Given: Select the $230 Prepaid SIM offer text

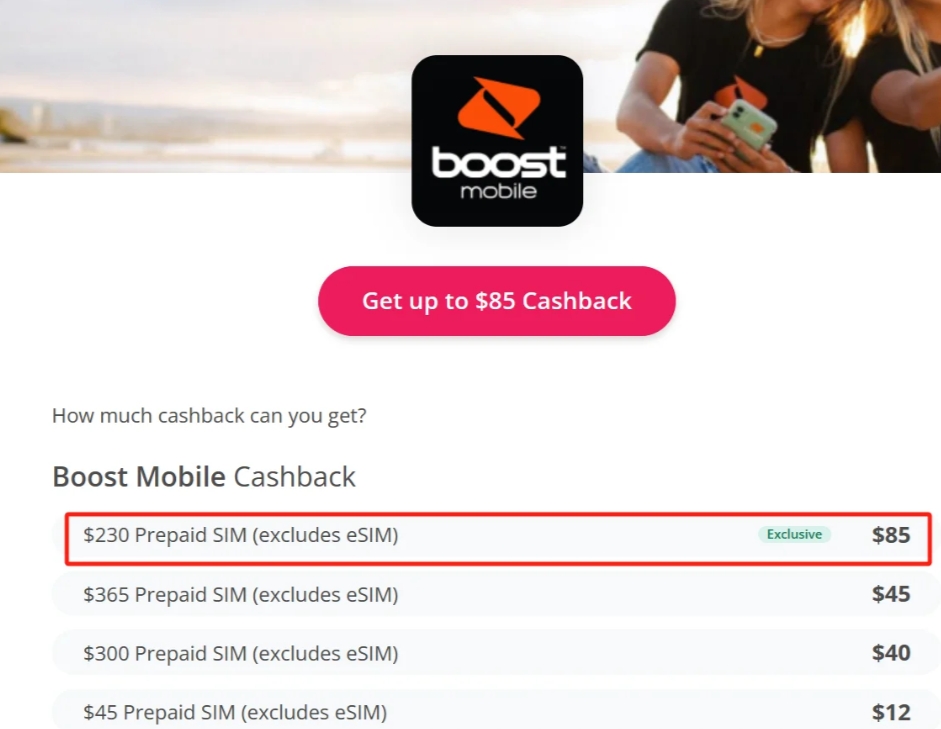Looking at the screenshot, I should click(x=241, y=535).
